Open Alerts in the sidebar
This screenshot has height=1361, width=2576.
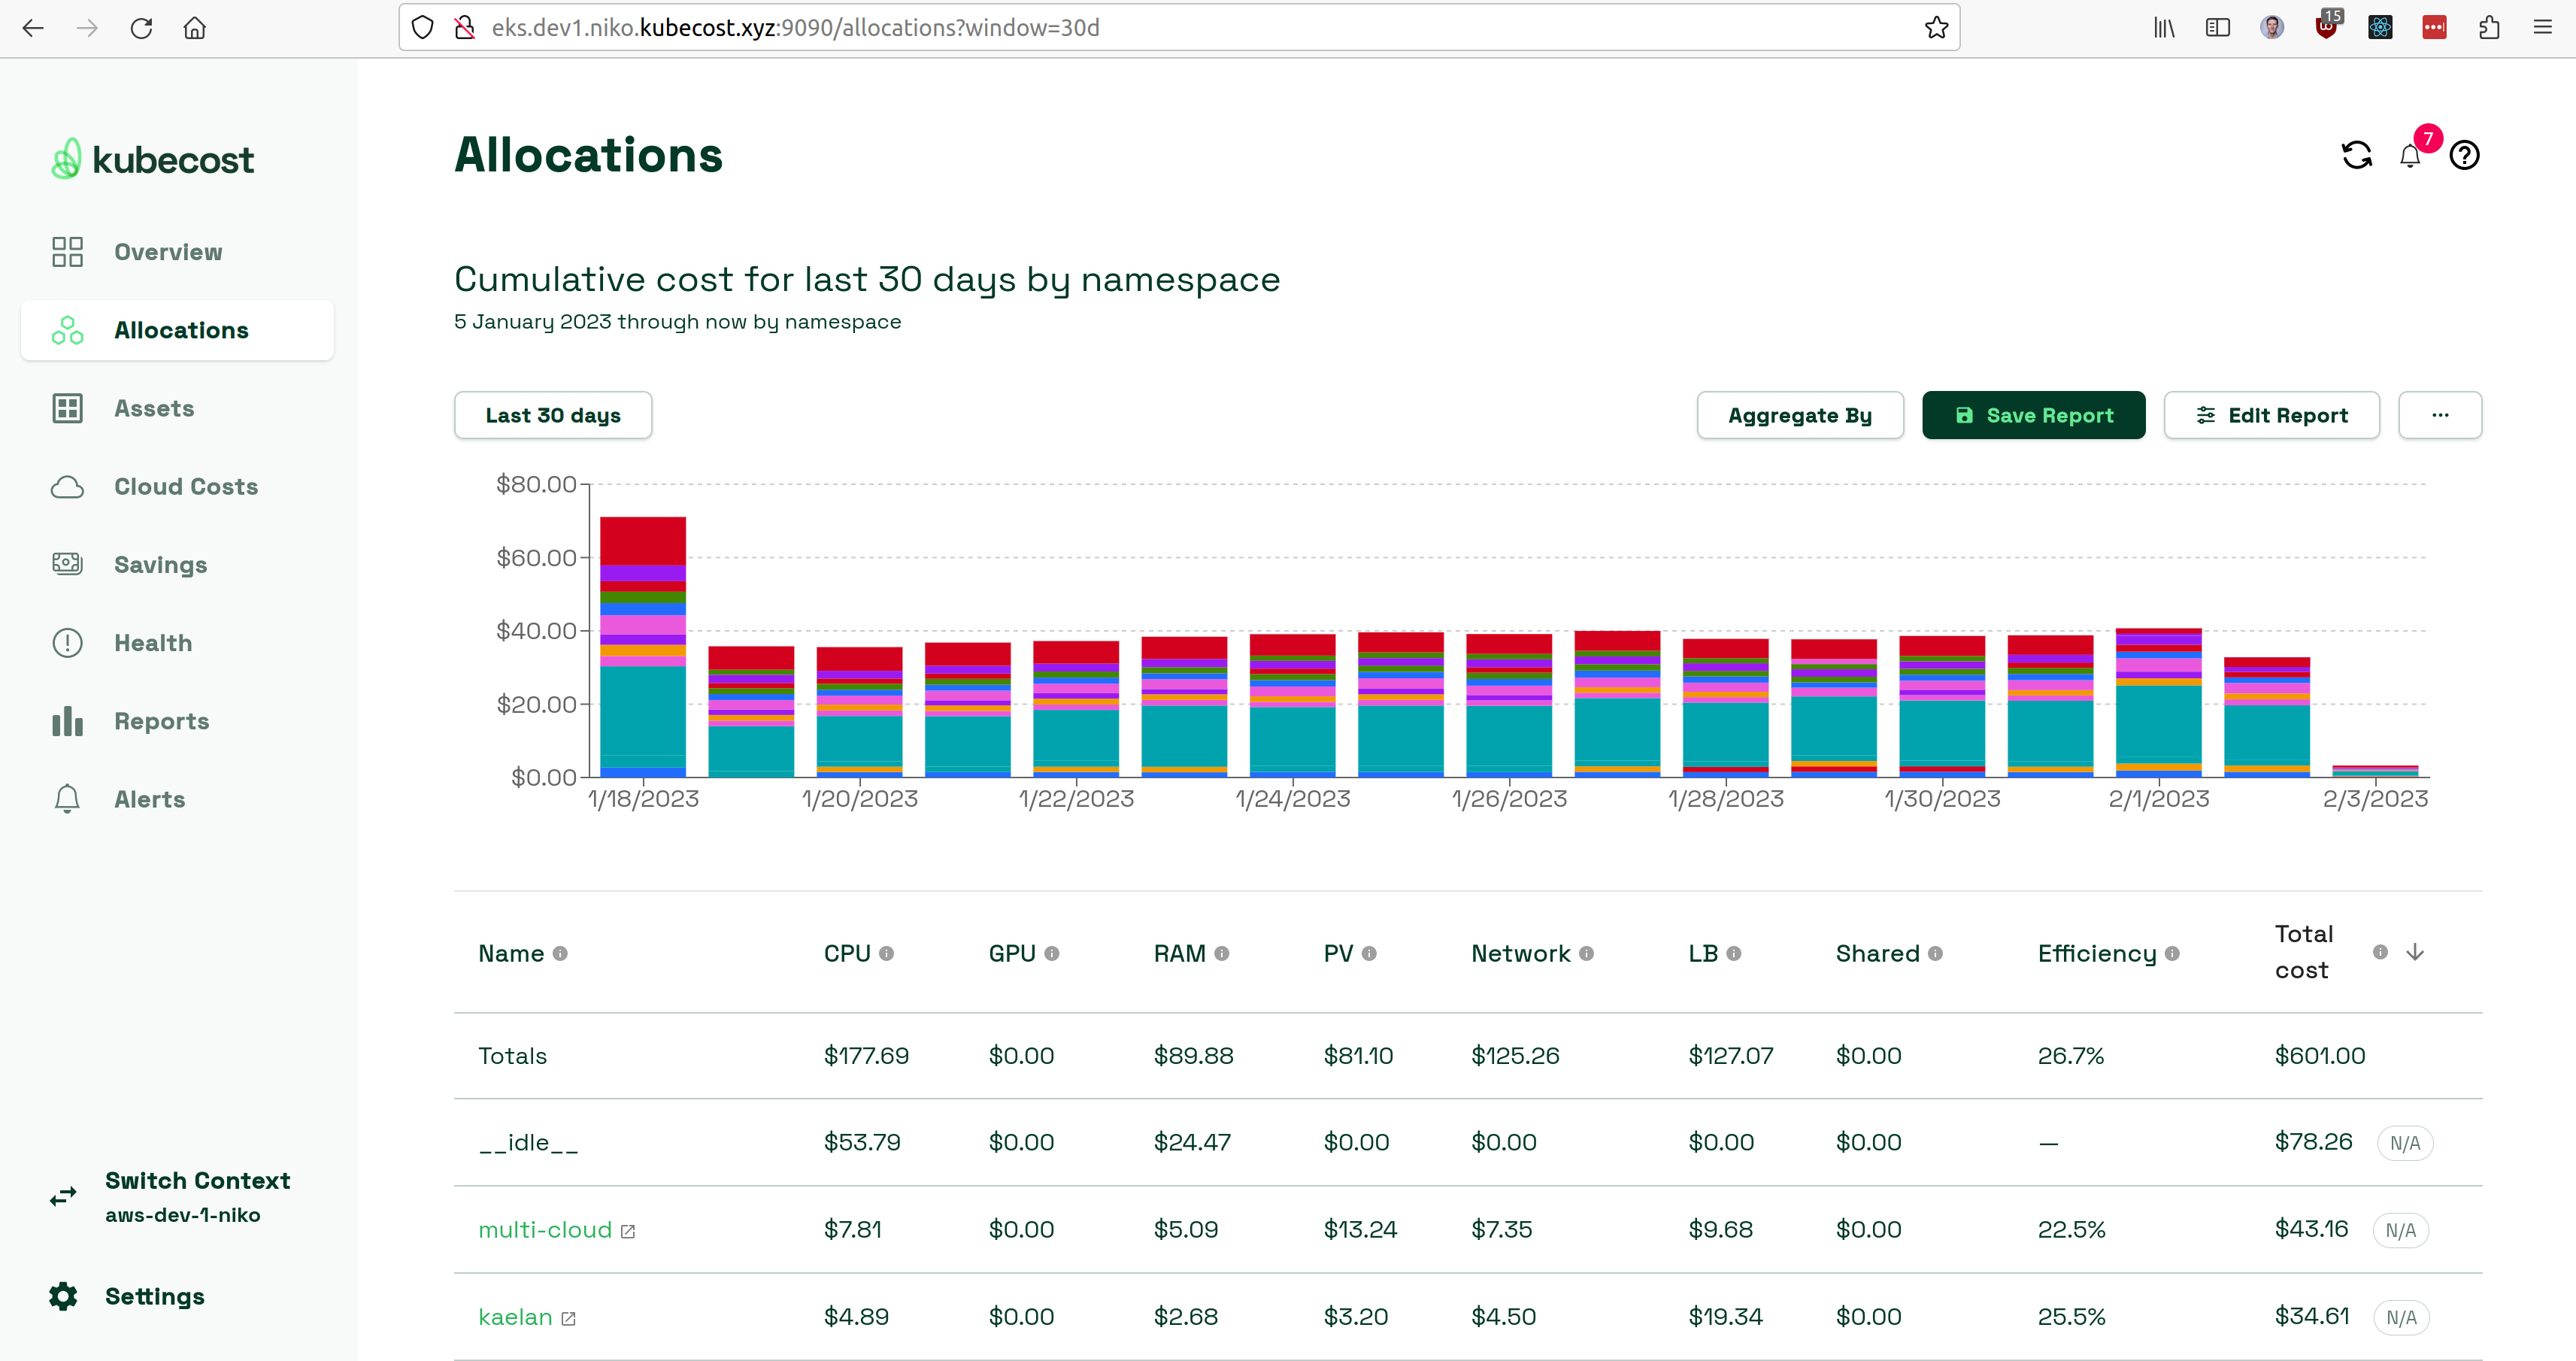(177, 799)
